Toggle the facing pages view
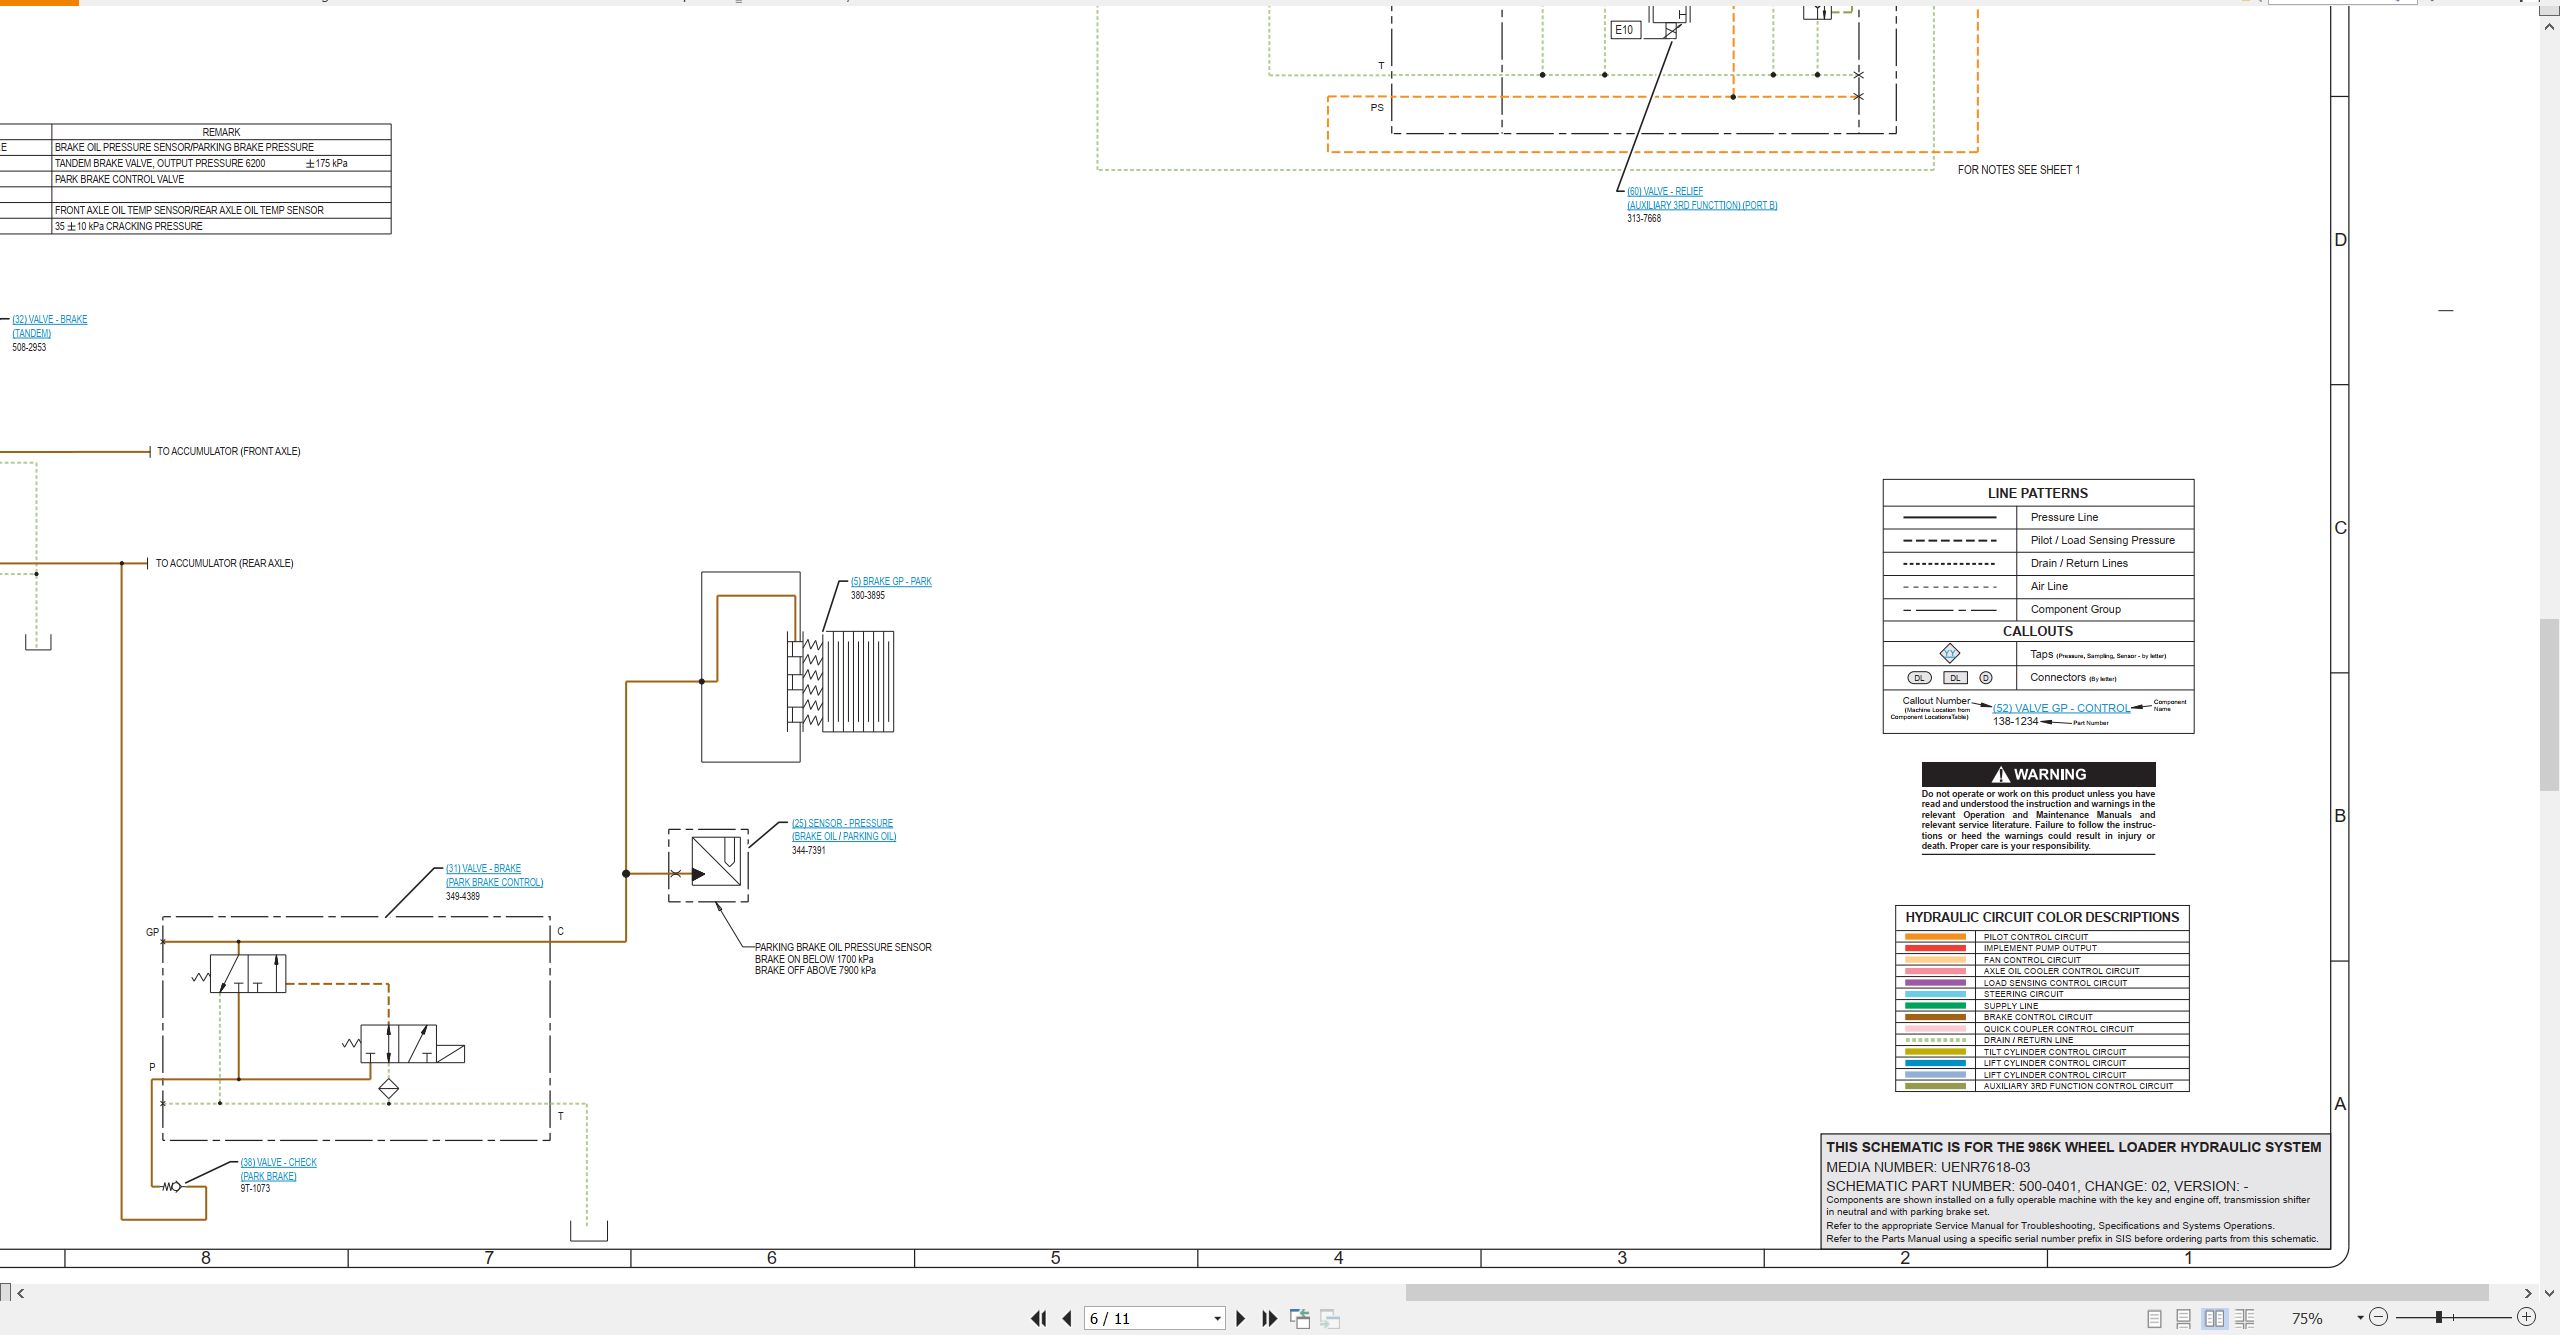This screenshot has width=2560, height=1335. click(x=2215, y=1319)
